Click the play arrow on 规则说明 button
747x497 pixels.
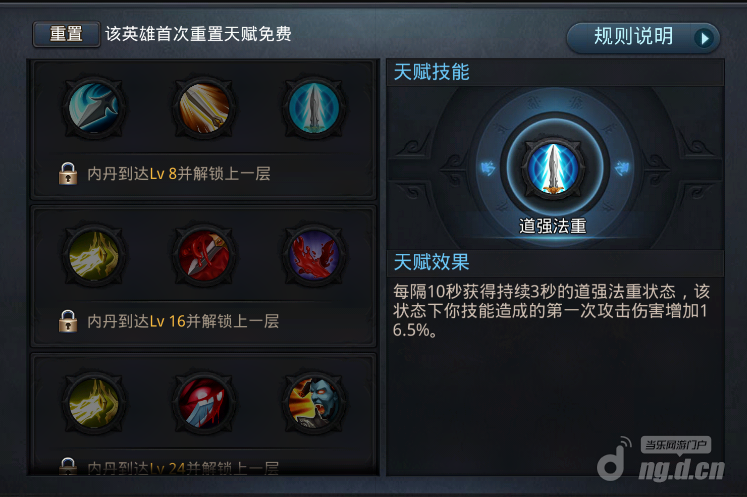(704, 38)
